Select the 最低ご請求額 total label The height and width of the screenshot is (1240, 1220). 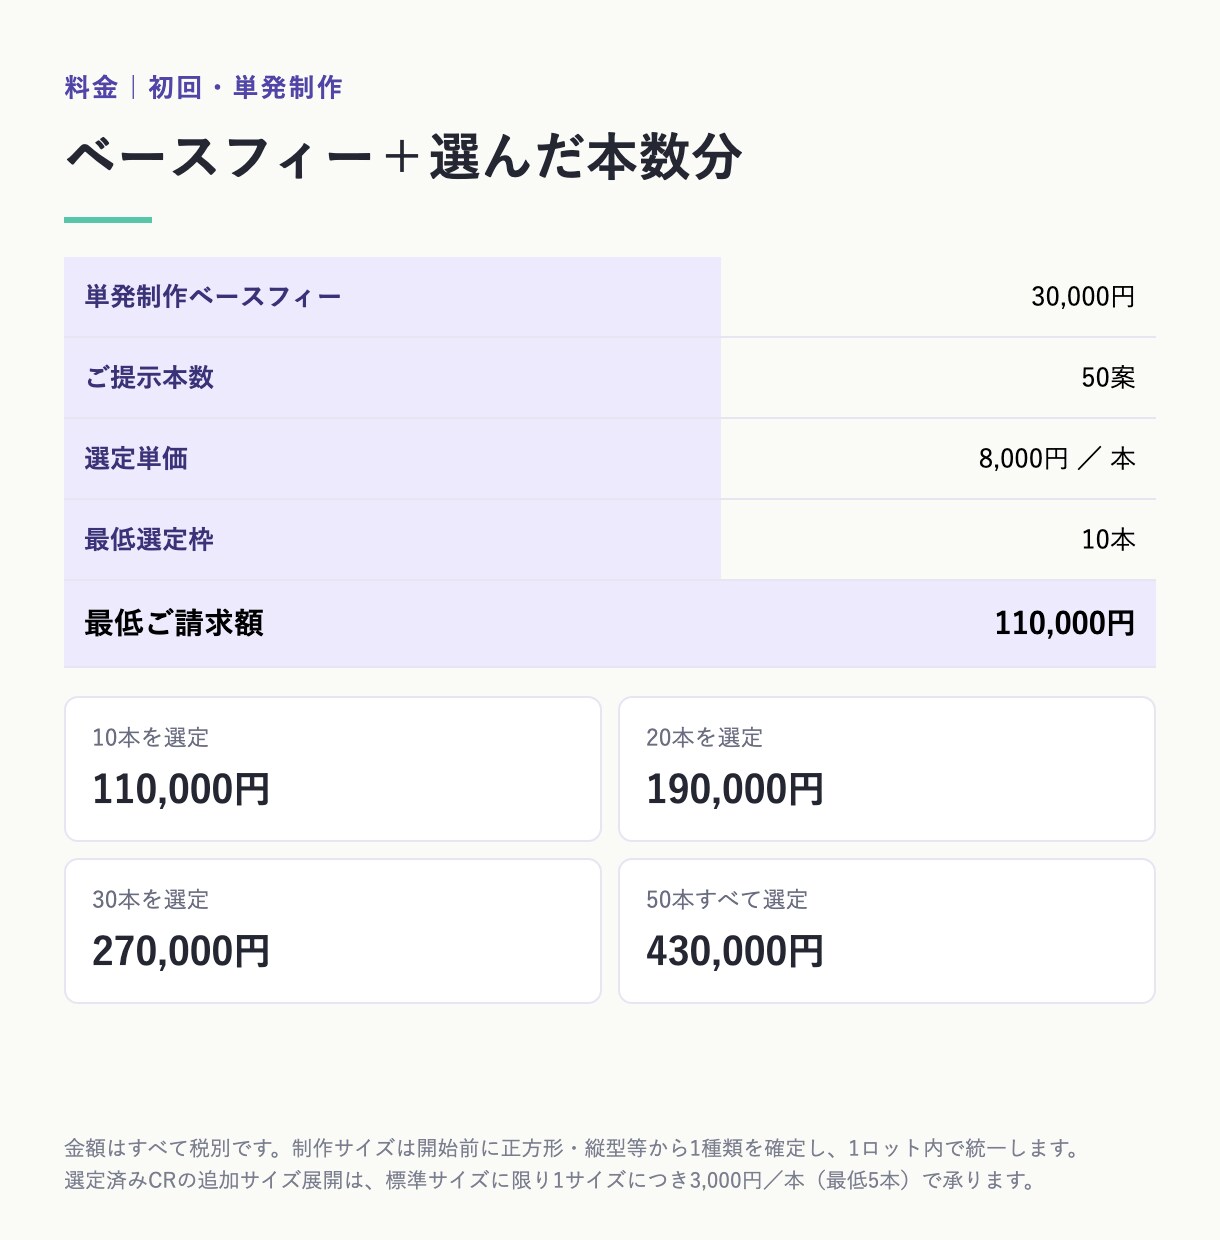(174, 623)
